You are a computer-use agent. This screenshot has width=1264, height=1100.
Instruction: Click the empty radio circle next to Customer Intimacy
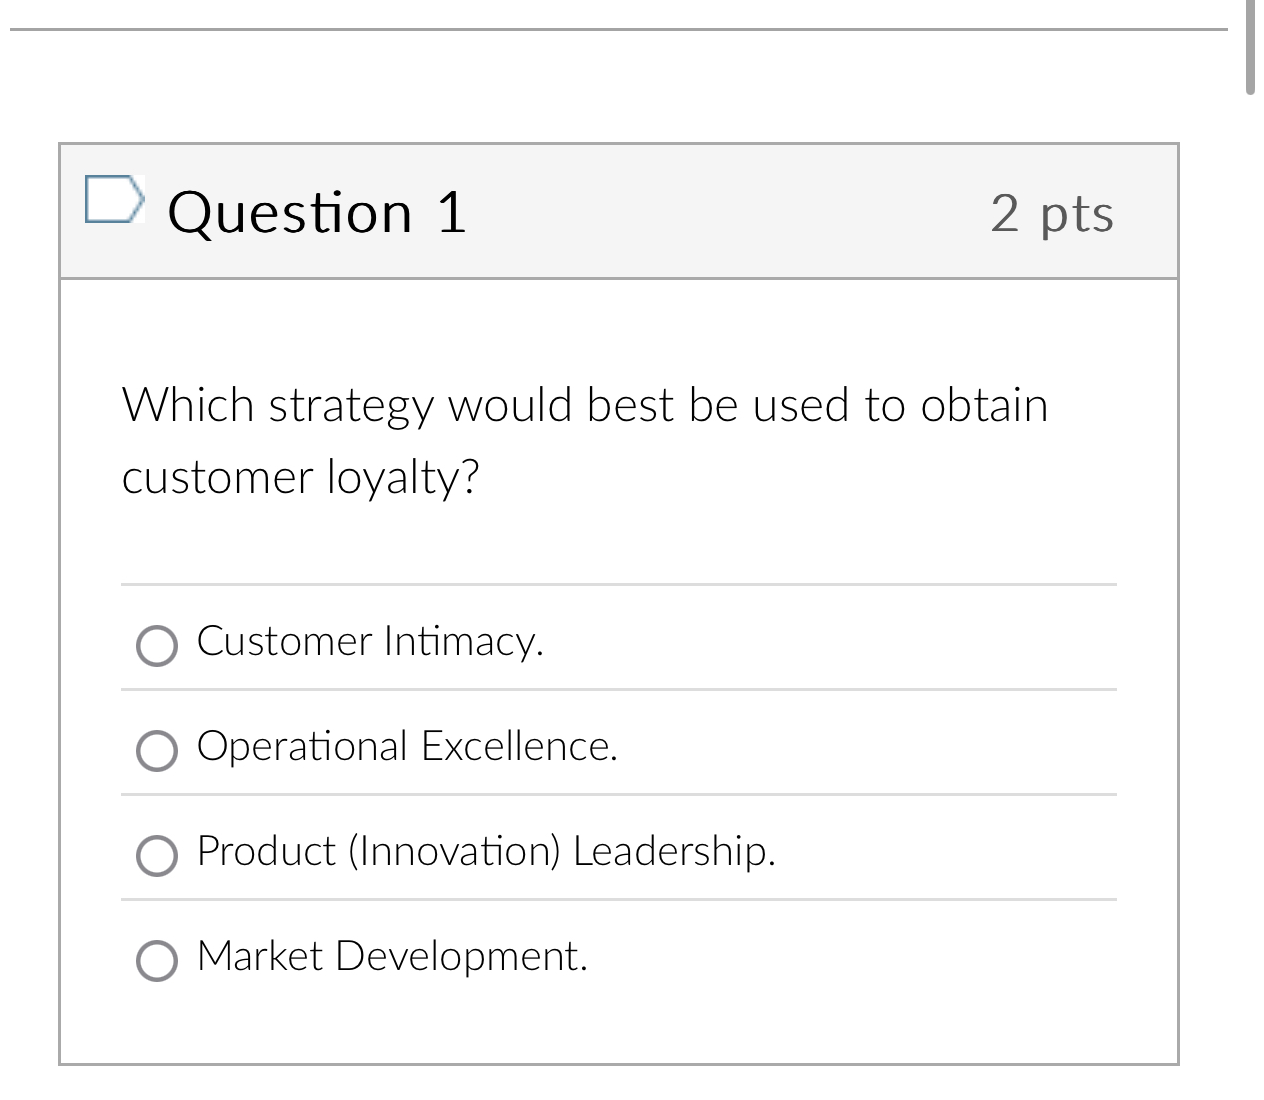click(x=156, y=647)
